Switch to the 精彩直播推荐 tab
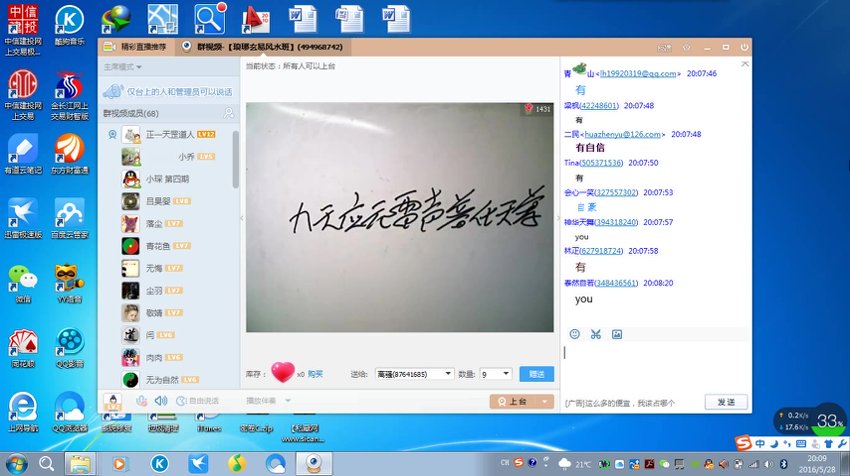This screenshot has width=850, height=476. pos(136,47)
